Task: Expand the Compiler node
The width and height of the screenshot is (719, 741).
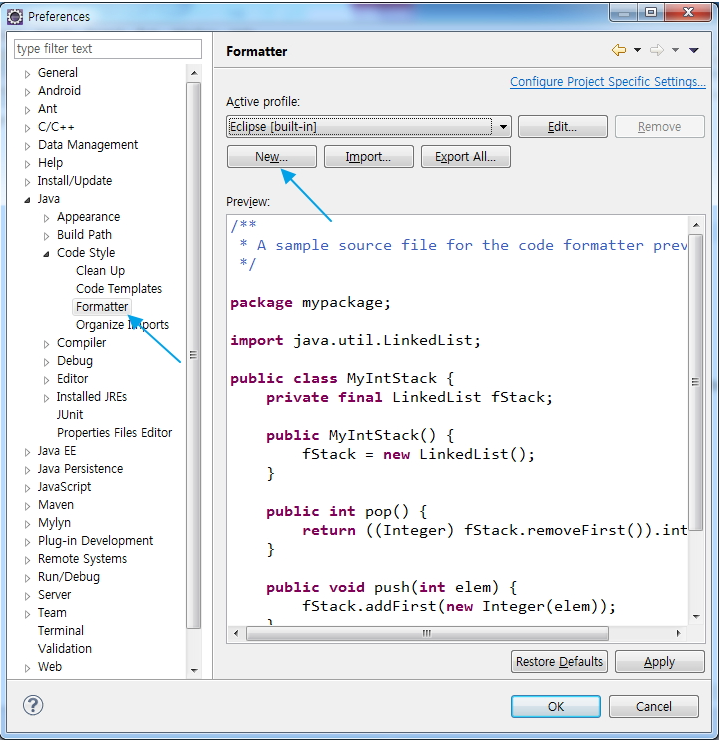Action: coord(46,344)
